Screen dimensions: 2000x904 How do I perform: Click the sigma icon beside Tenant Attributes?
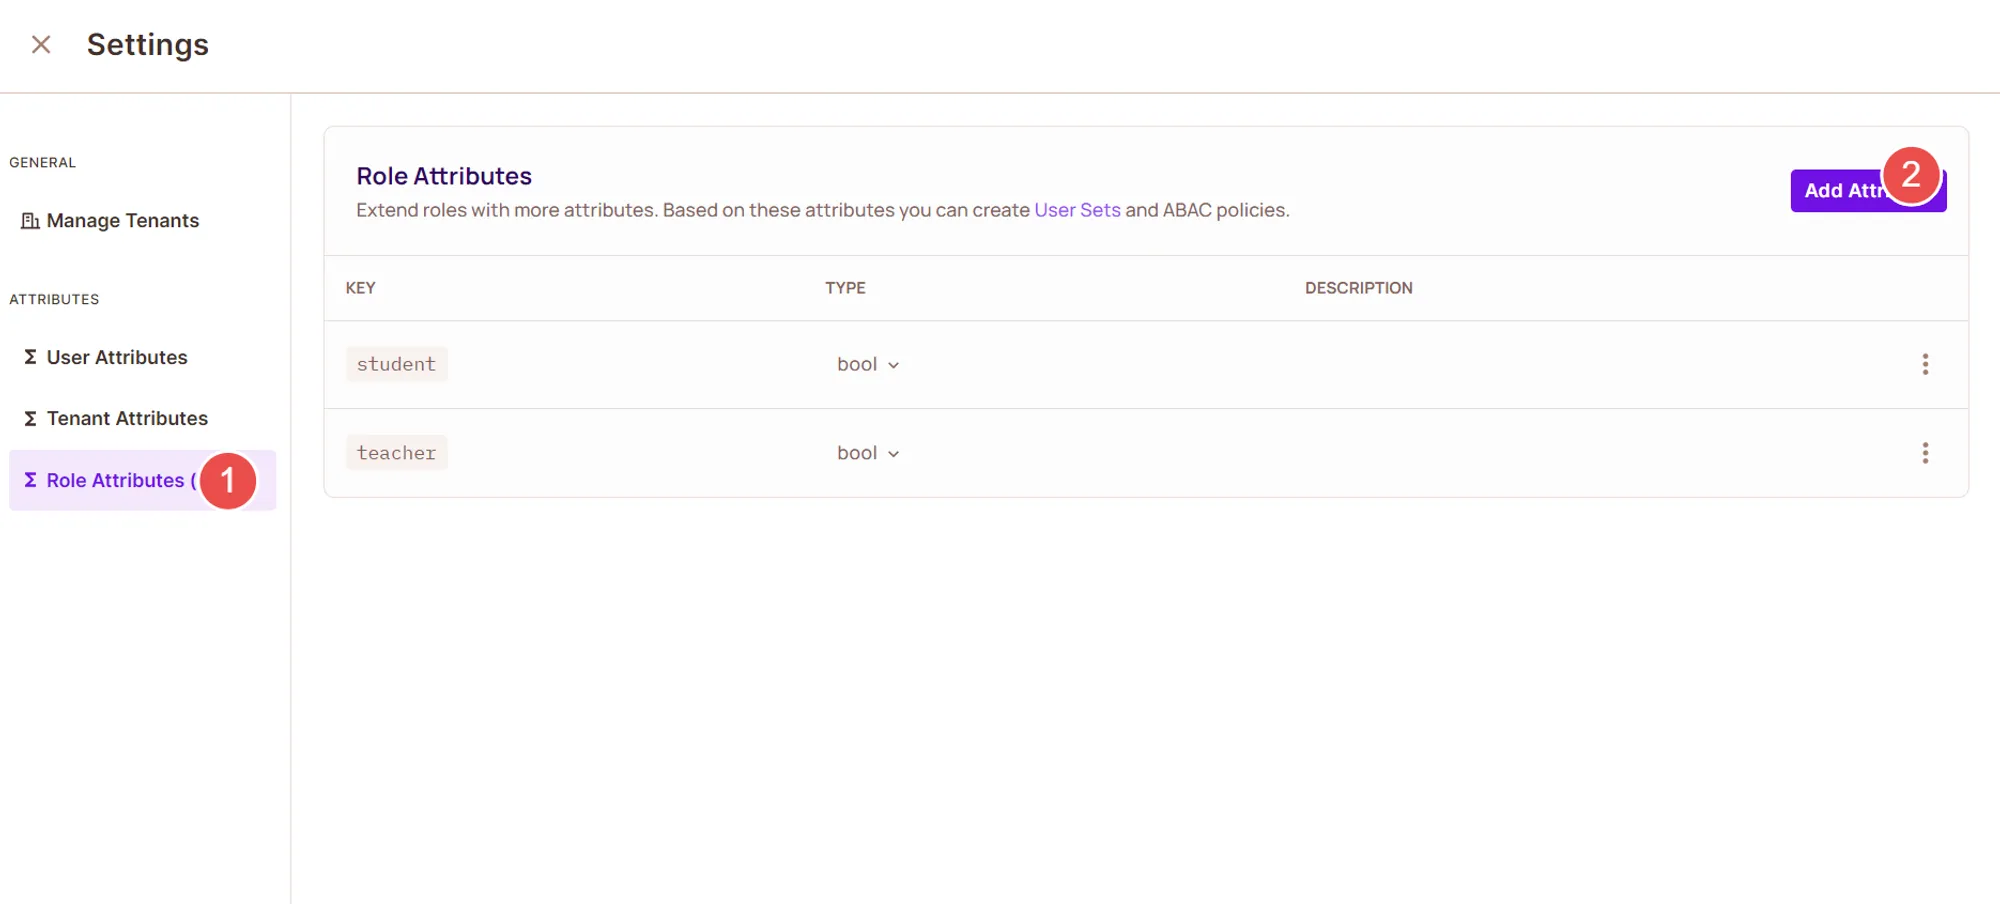click(x=30, y=418)
